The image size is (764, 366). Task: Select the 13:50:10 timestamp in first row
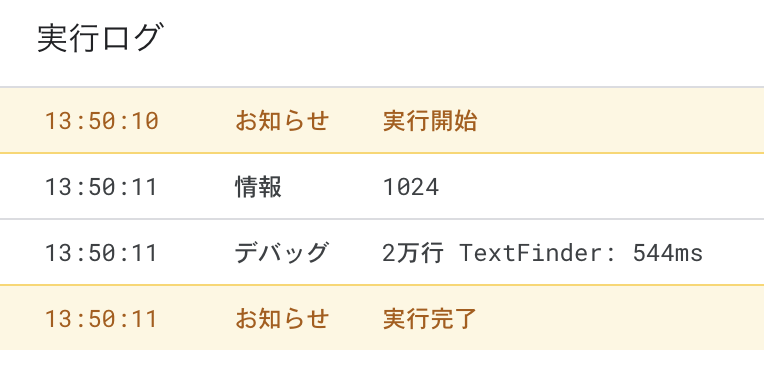pos(101,121)
